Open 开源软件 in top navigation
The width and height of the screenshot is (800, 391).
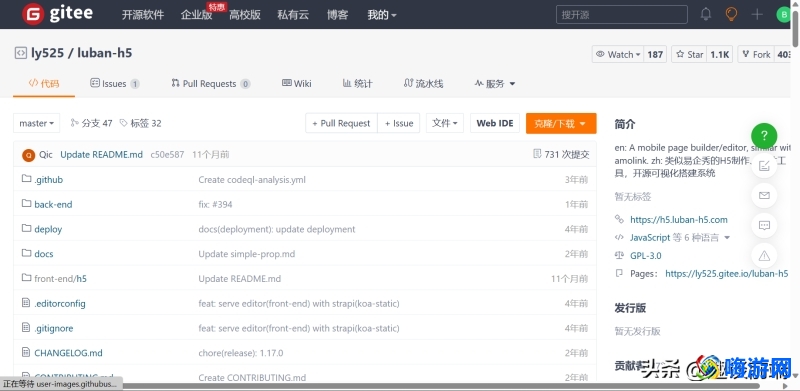143,15
